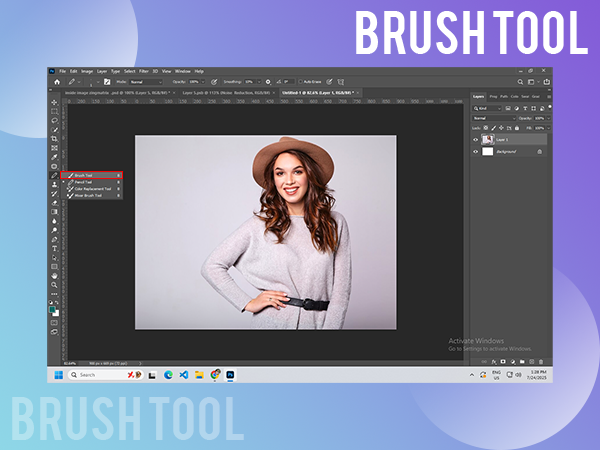Open the tool preset picker arrow
600x450 pixels.
click(79, 82)
